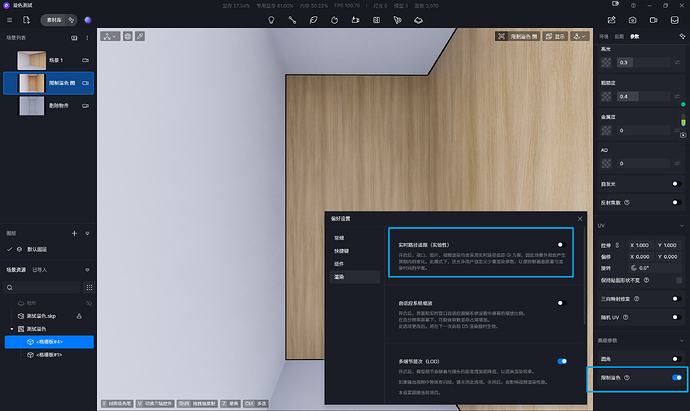This screenshot has width=690, height=411.
Task: Click the split-view toolbar icon
Action: pos(376,20)
